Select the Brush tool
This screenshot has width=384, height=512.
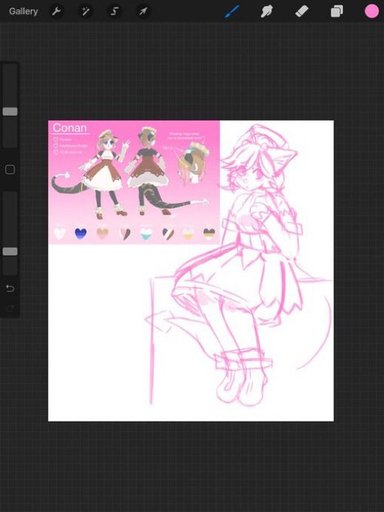232,11
